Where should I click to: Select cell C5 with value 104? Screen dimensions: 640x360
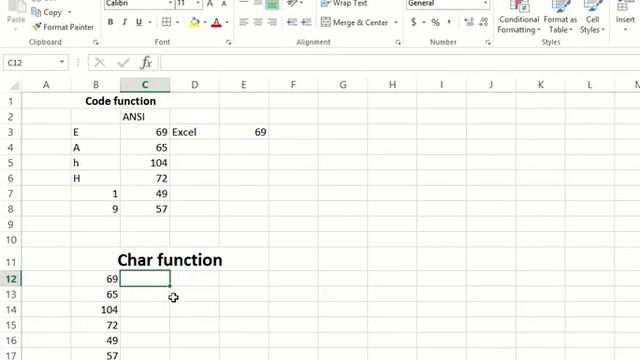click(x=145, y=163)
